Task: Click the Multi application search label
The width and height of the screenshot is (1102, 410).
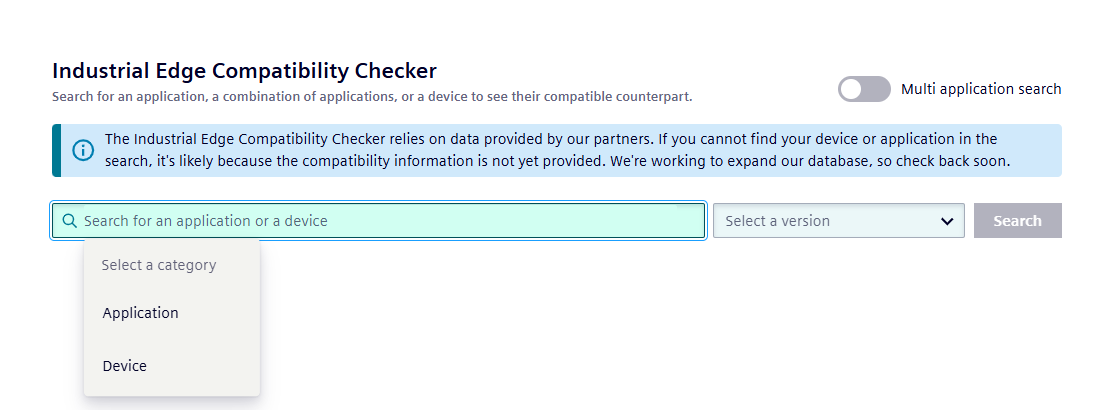Action: [x=981, y=89]
